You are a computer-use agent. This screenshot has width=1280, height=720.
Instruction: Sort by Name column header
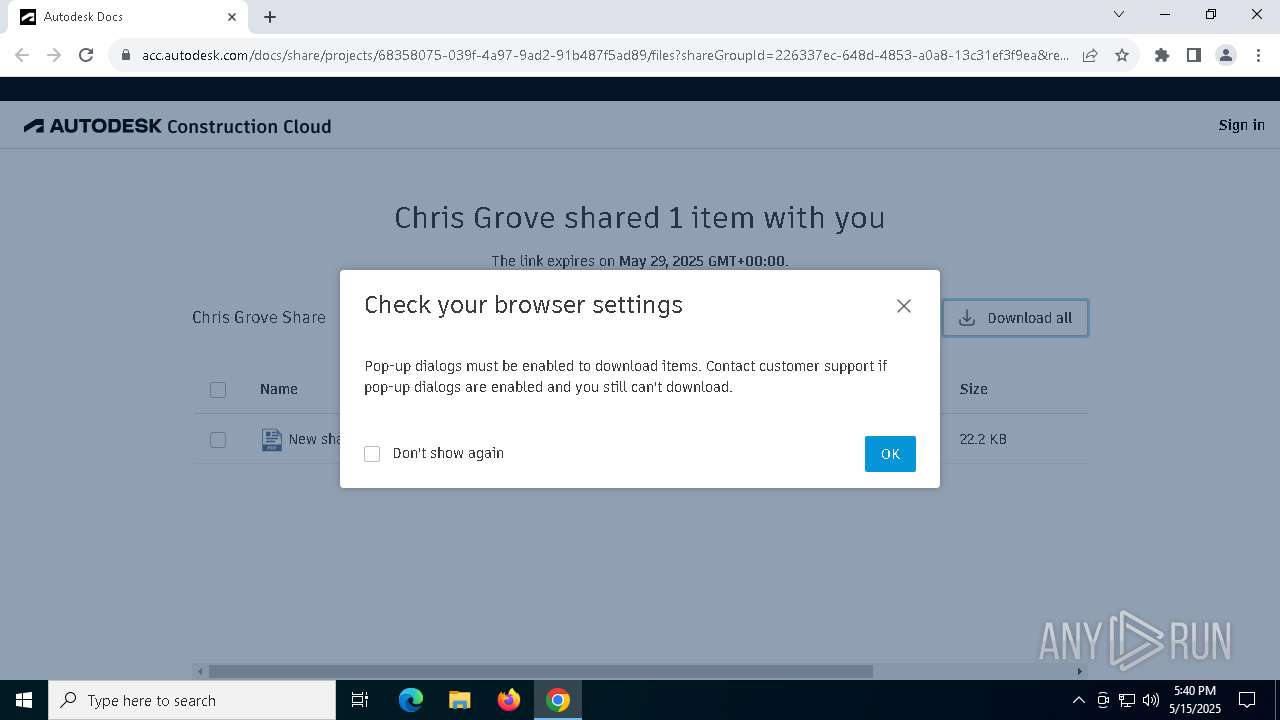[279, 389]
